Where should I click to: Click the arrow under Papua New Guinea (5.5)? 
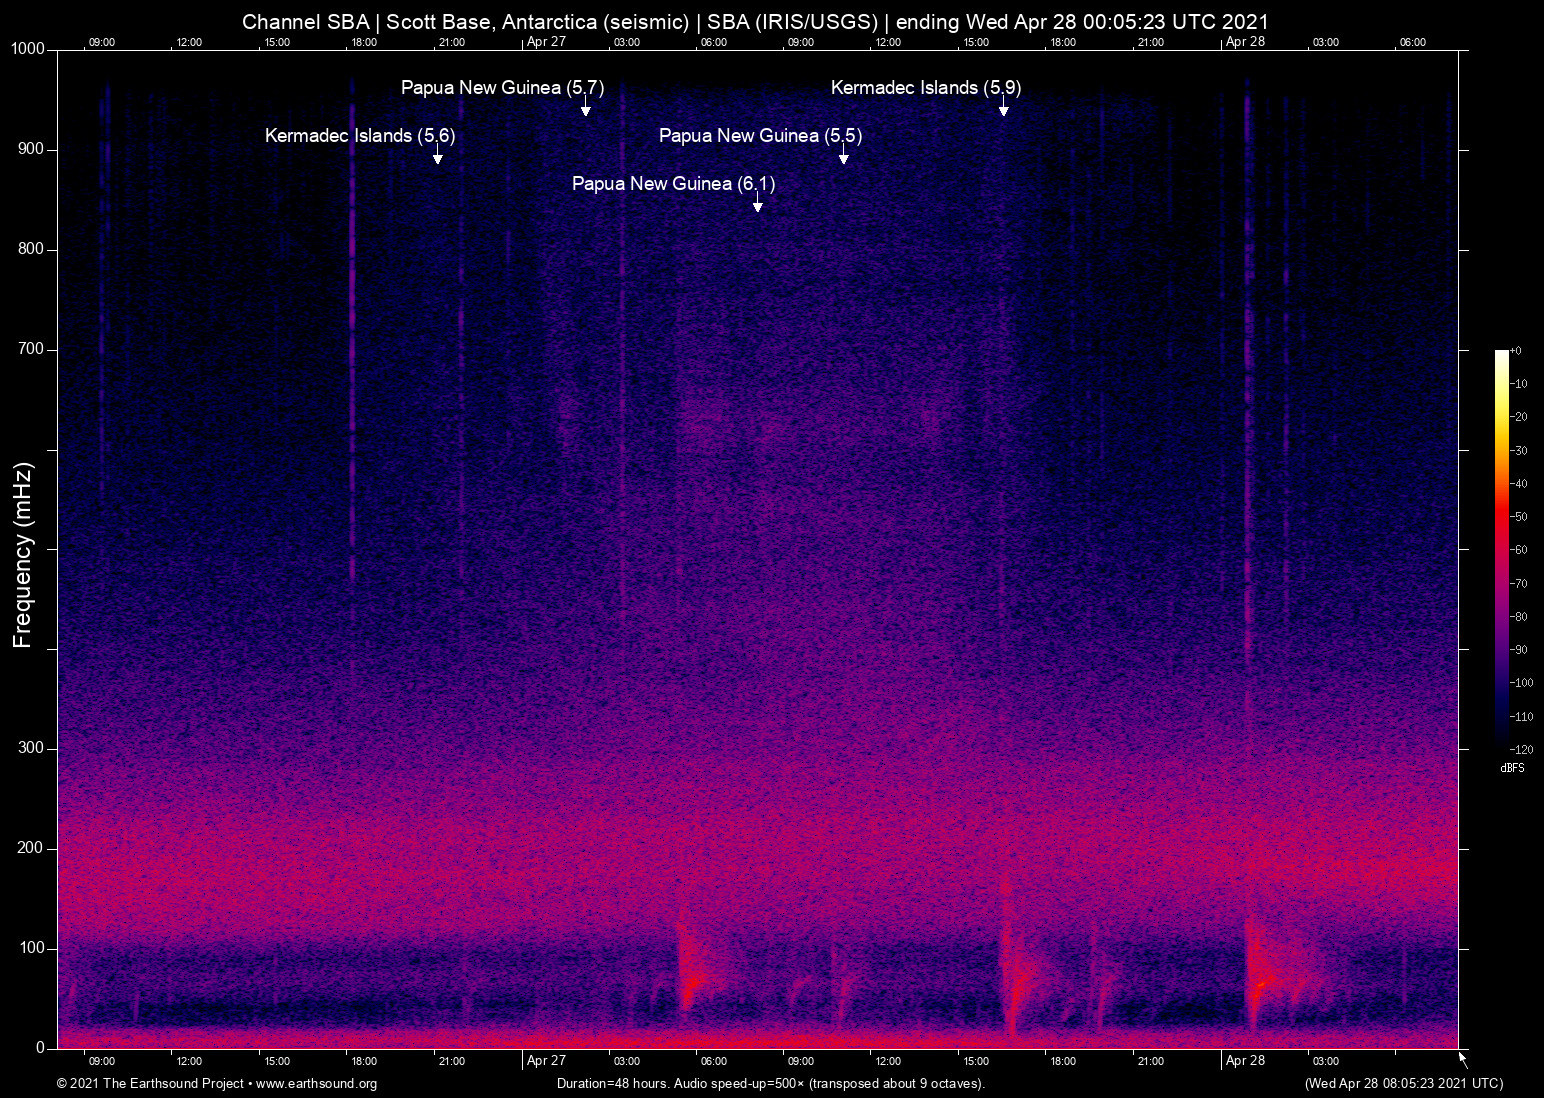coord(844,157)
